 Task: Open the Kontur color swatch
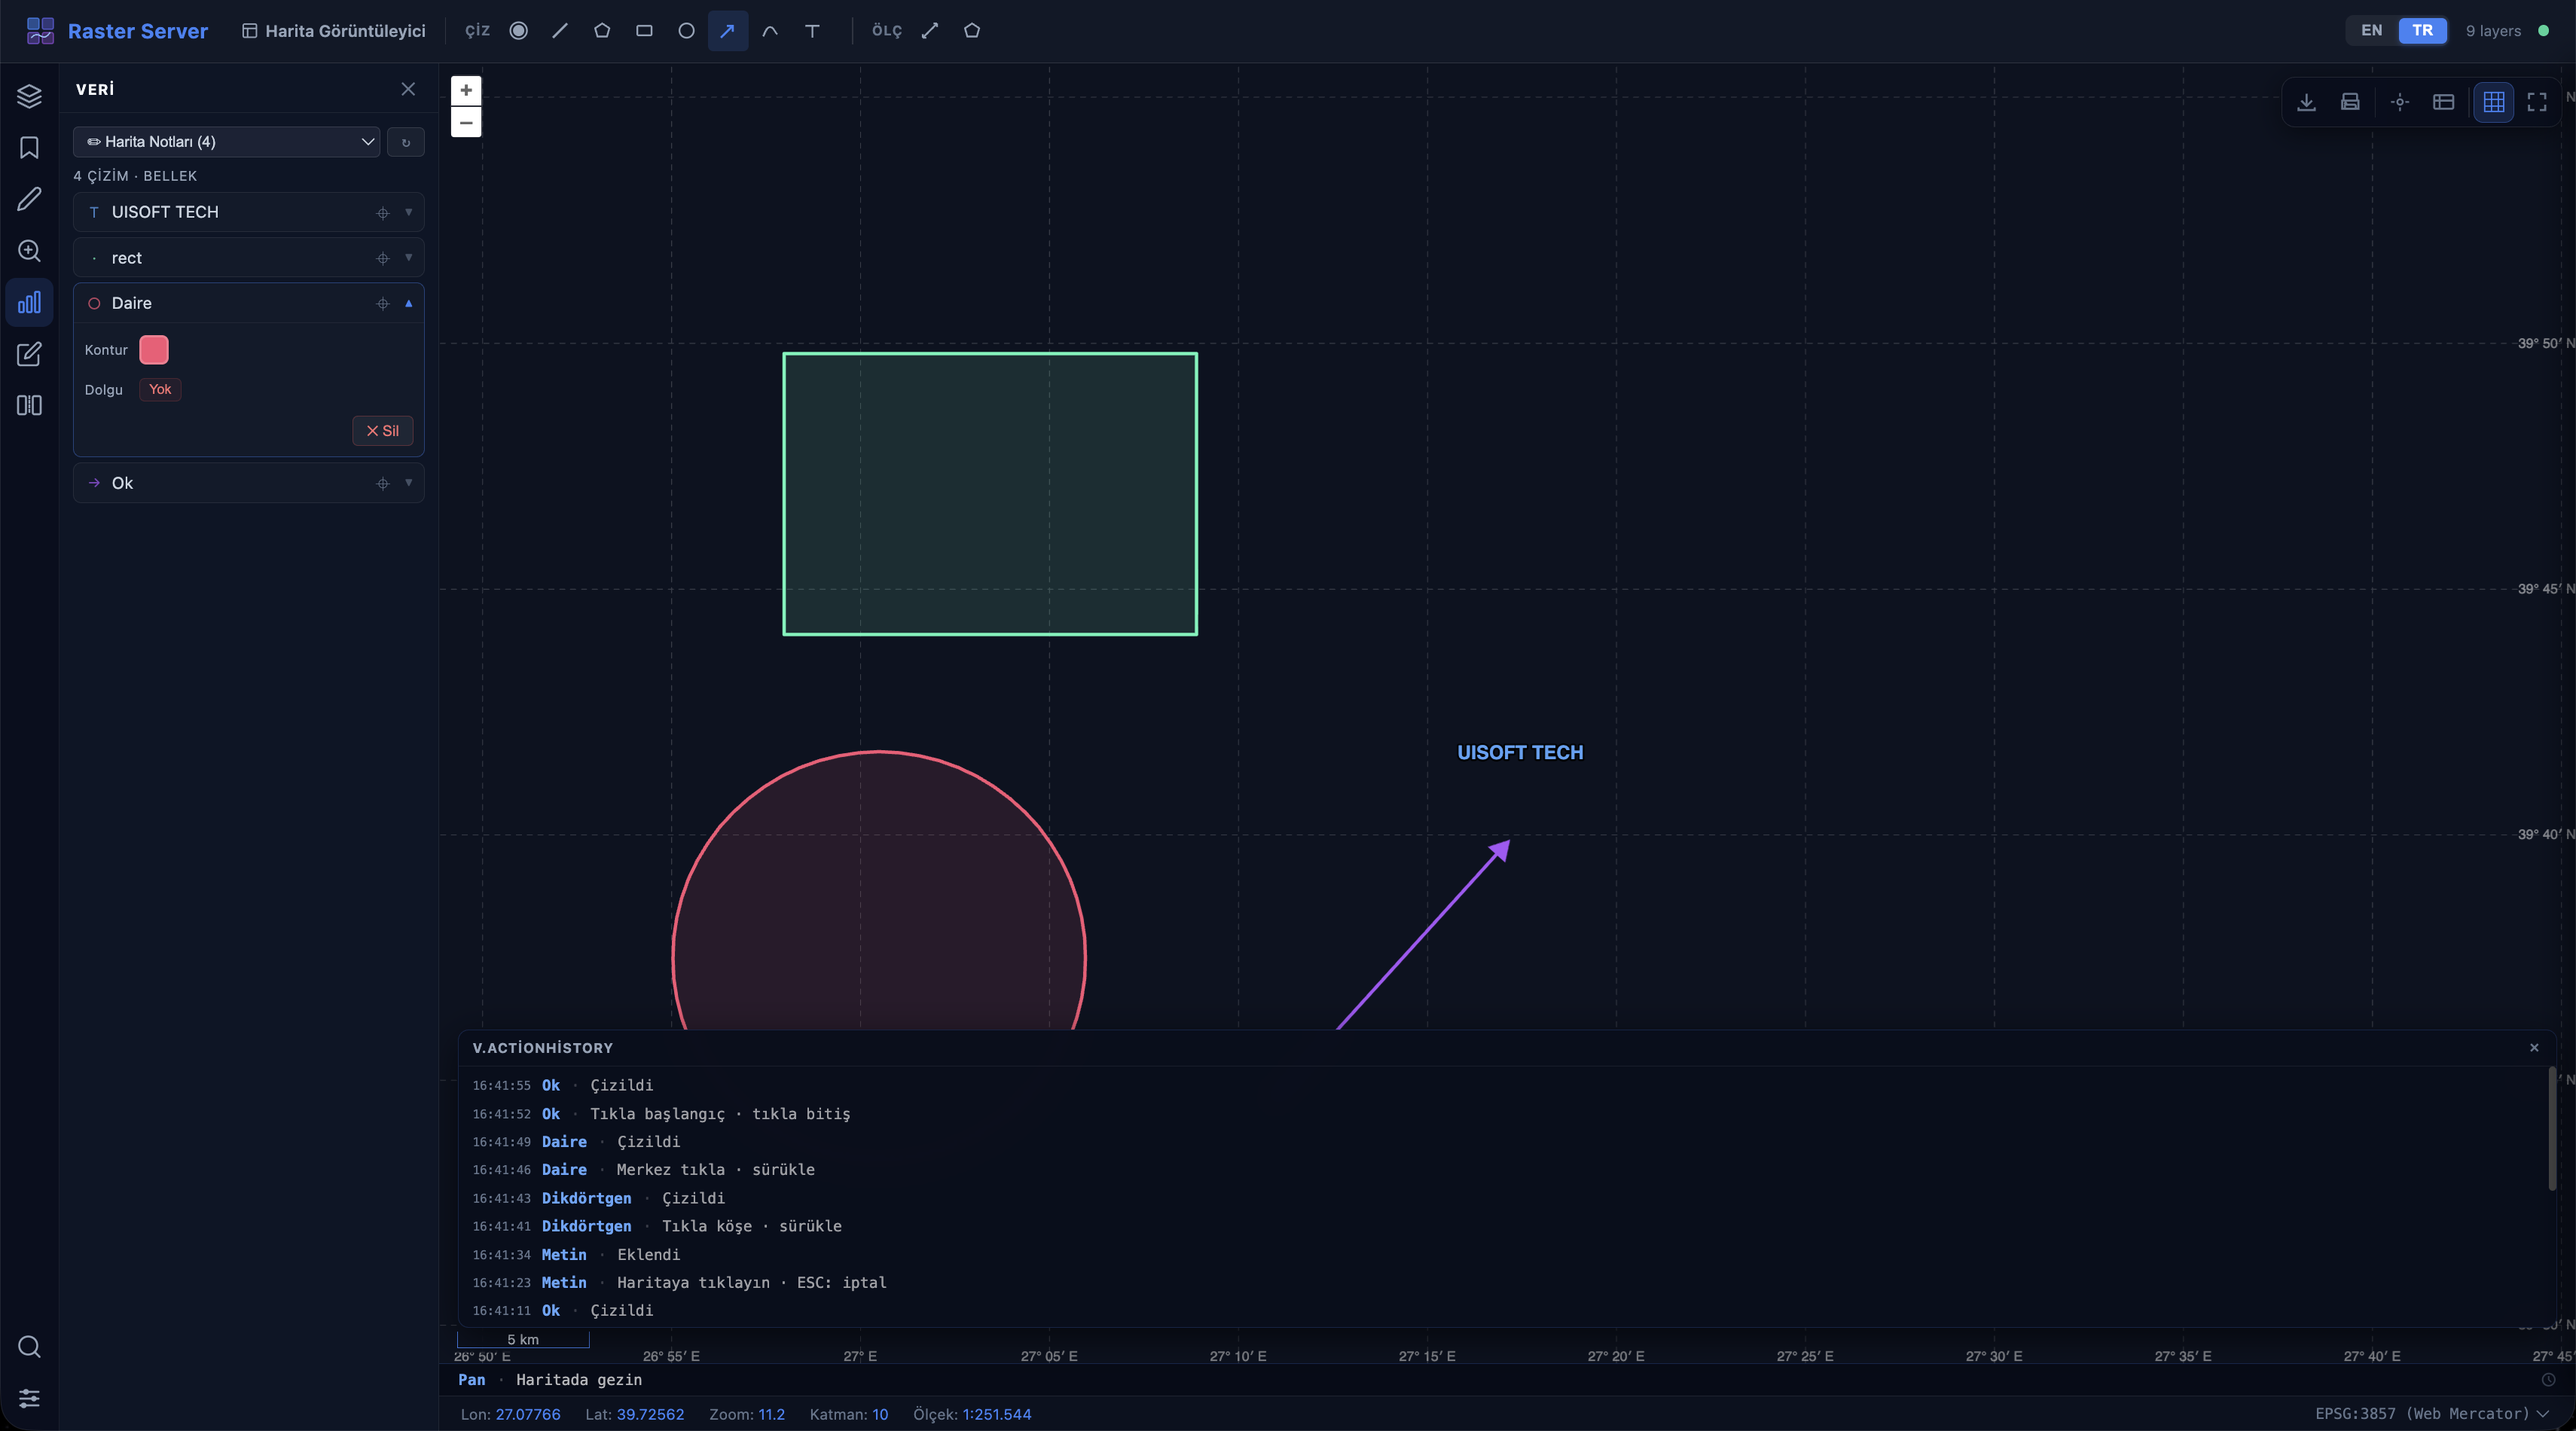click(154, 350)
